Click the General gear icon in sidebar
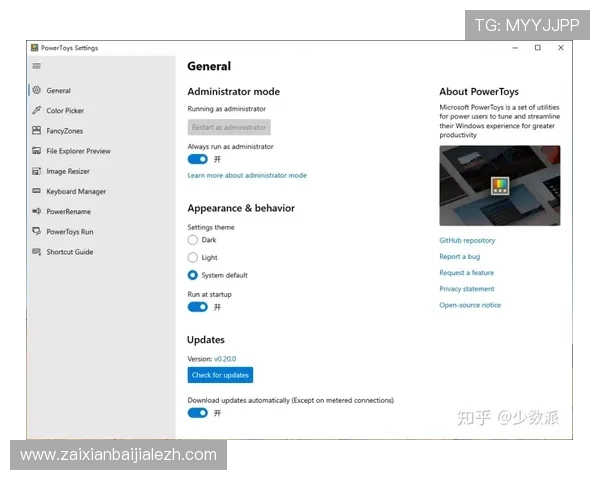 [36, 91]
